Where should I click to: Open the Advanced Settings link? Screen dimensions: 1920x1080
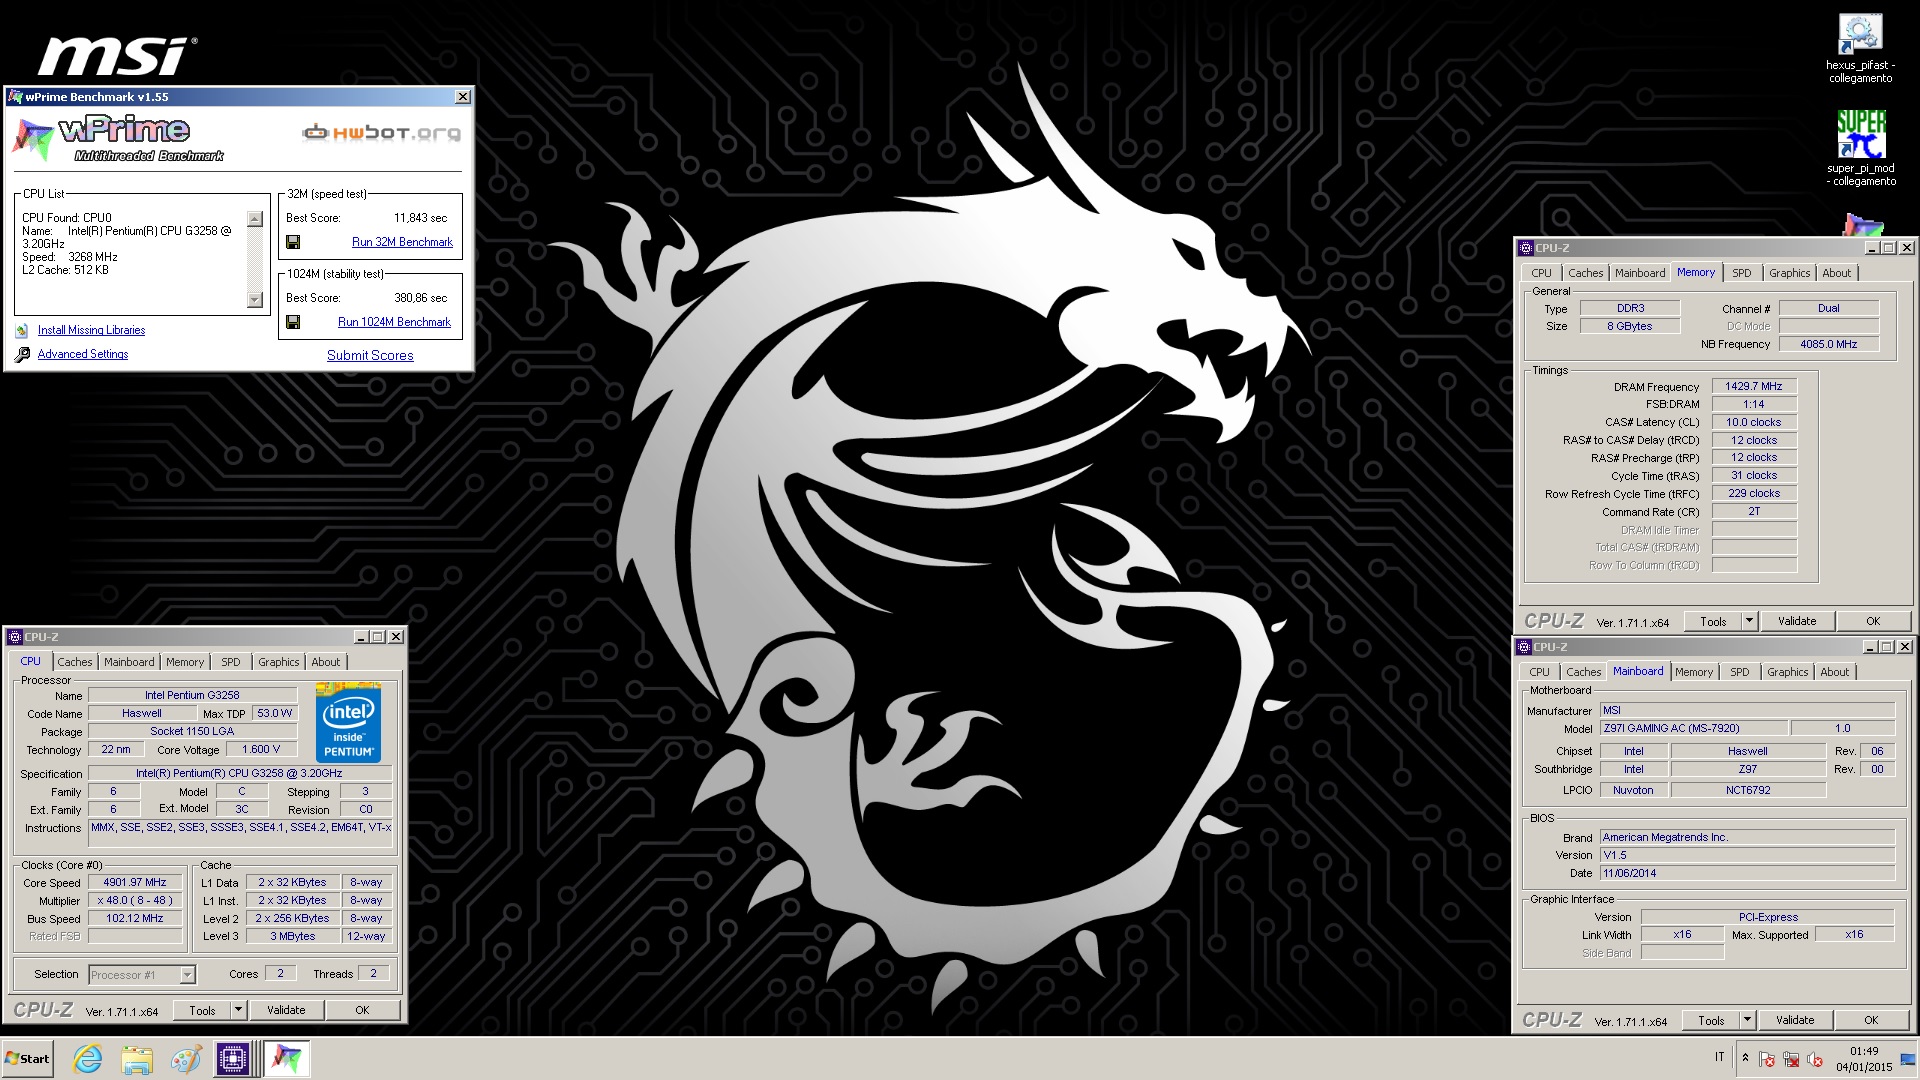coord(83,354)
